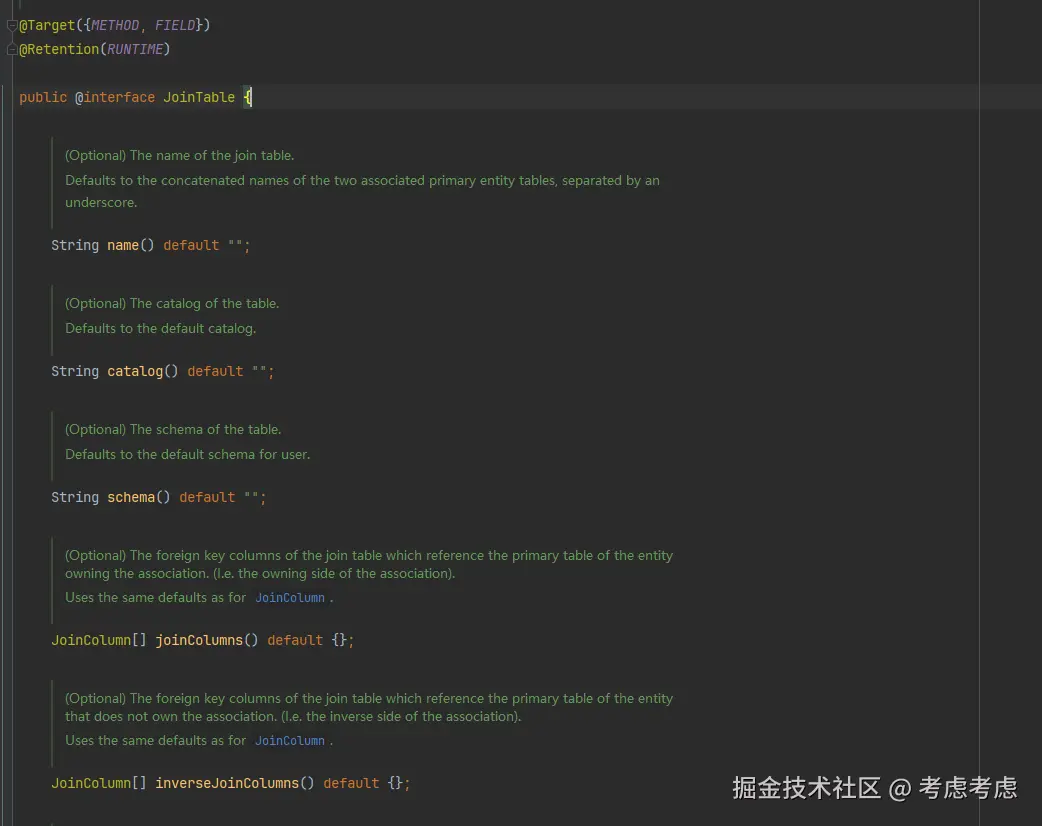This screenshot has height=826, width=1042.
Task: Click doc text 'owning the association'
Action: click(137, 573)
